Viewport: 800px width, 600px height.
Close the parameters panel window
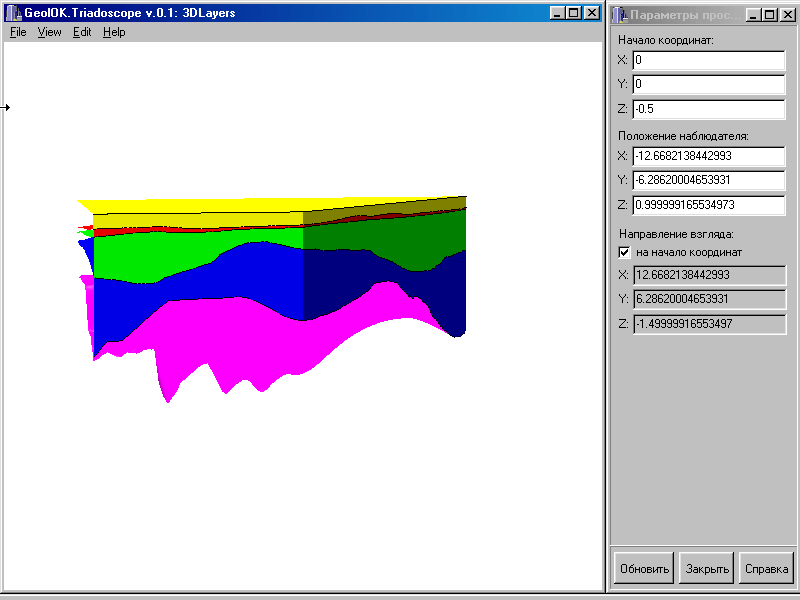point(788,15)
